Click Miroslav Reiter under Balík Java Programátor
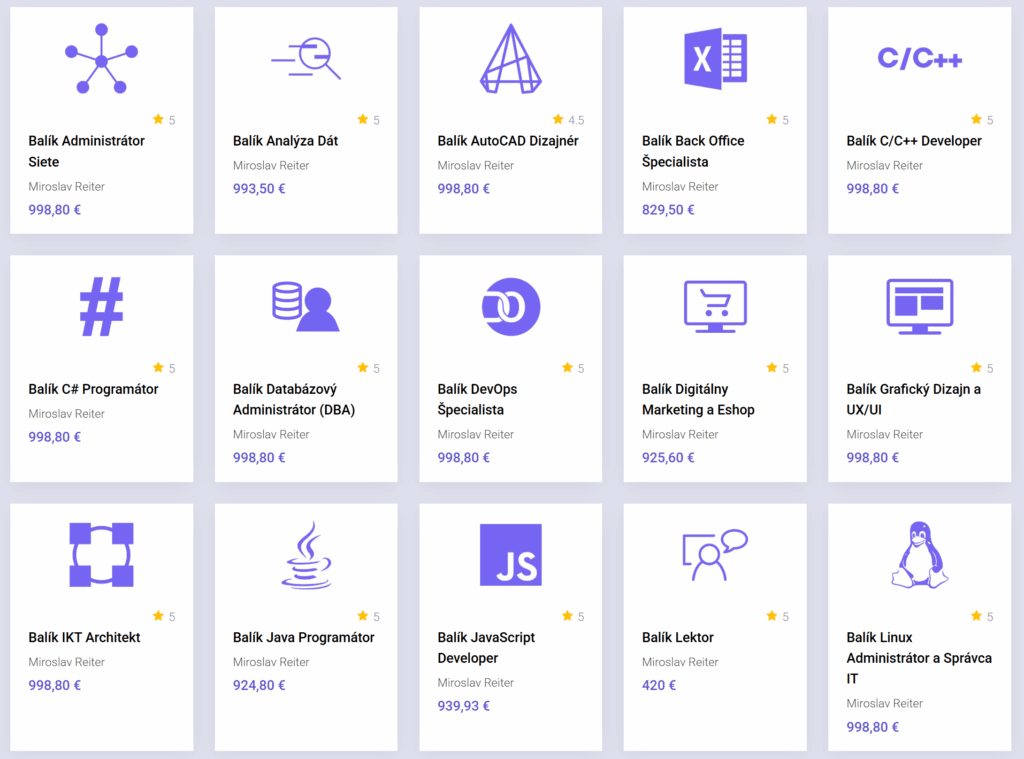 tap(271, 662)
